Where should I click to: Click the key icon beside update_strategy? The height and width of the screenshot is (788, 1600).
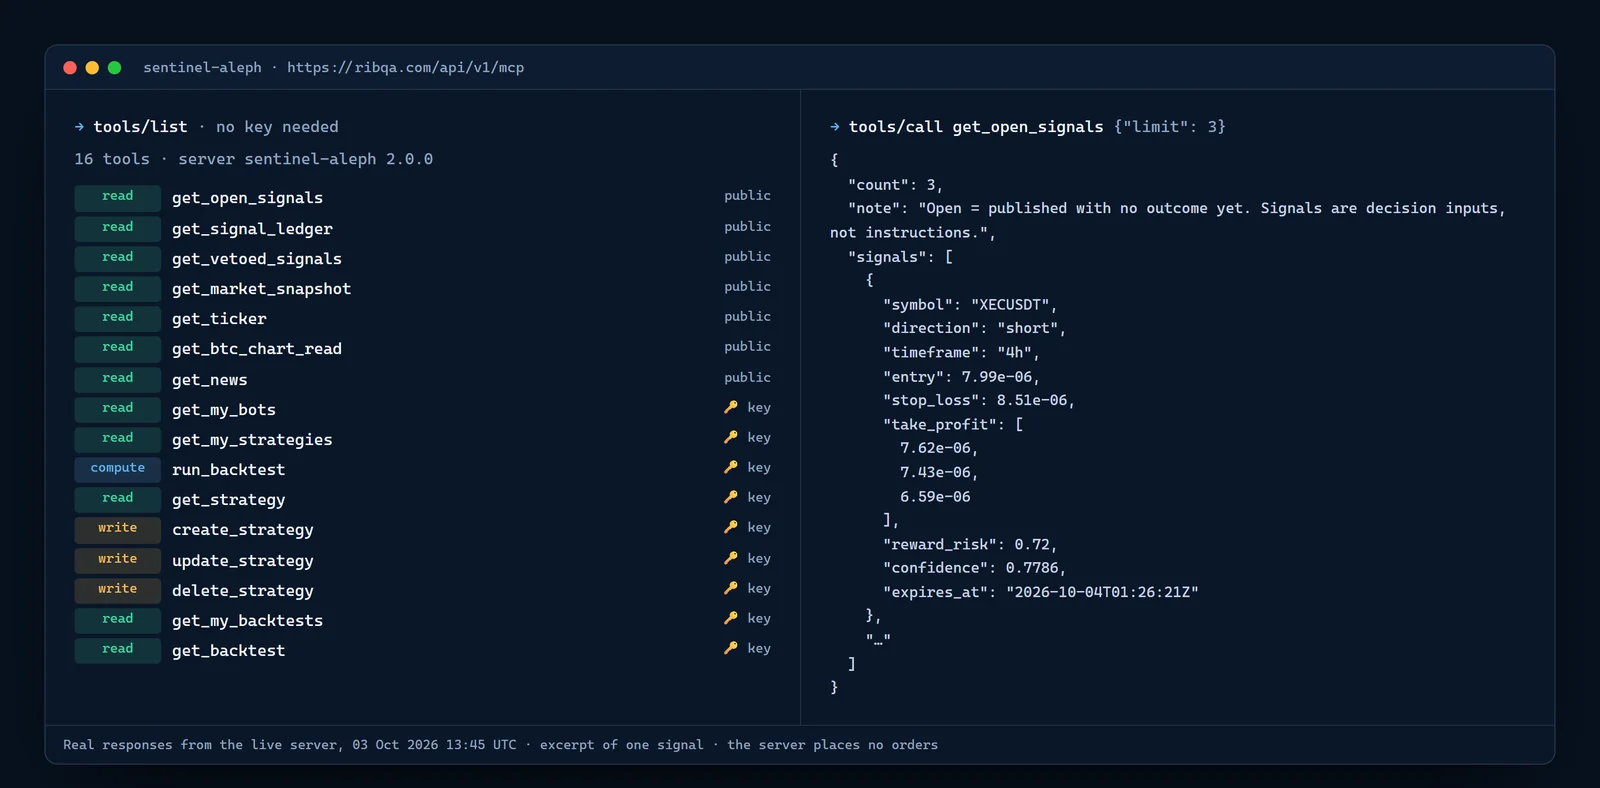click(x=731, y=558)
